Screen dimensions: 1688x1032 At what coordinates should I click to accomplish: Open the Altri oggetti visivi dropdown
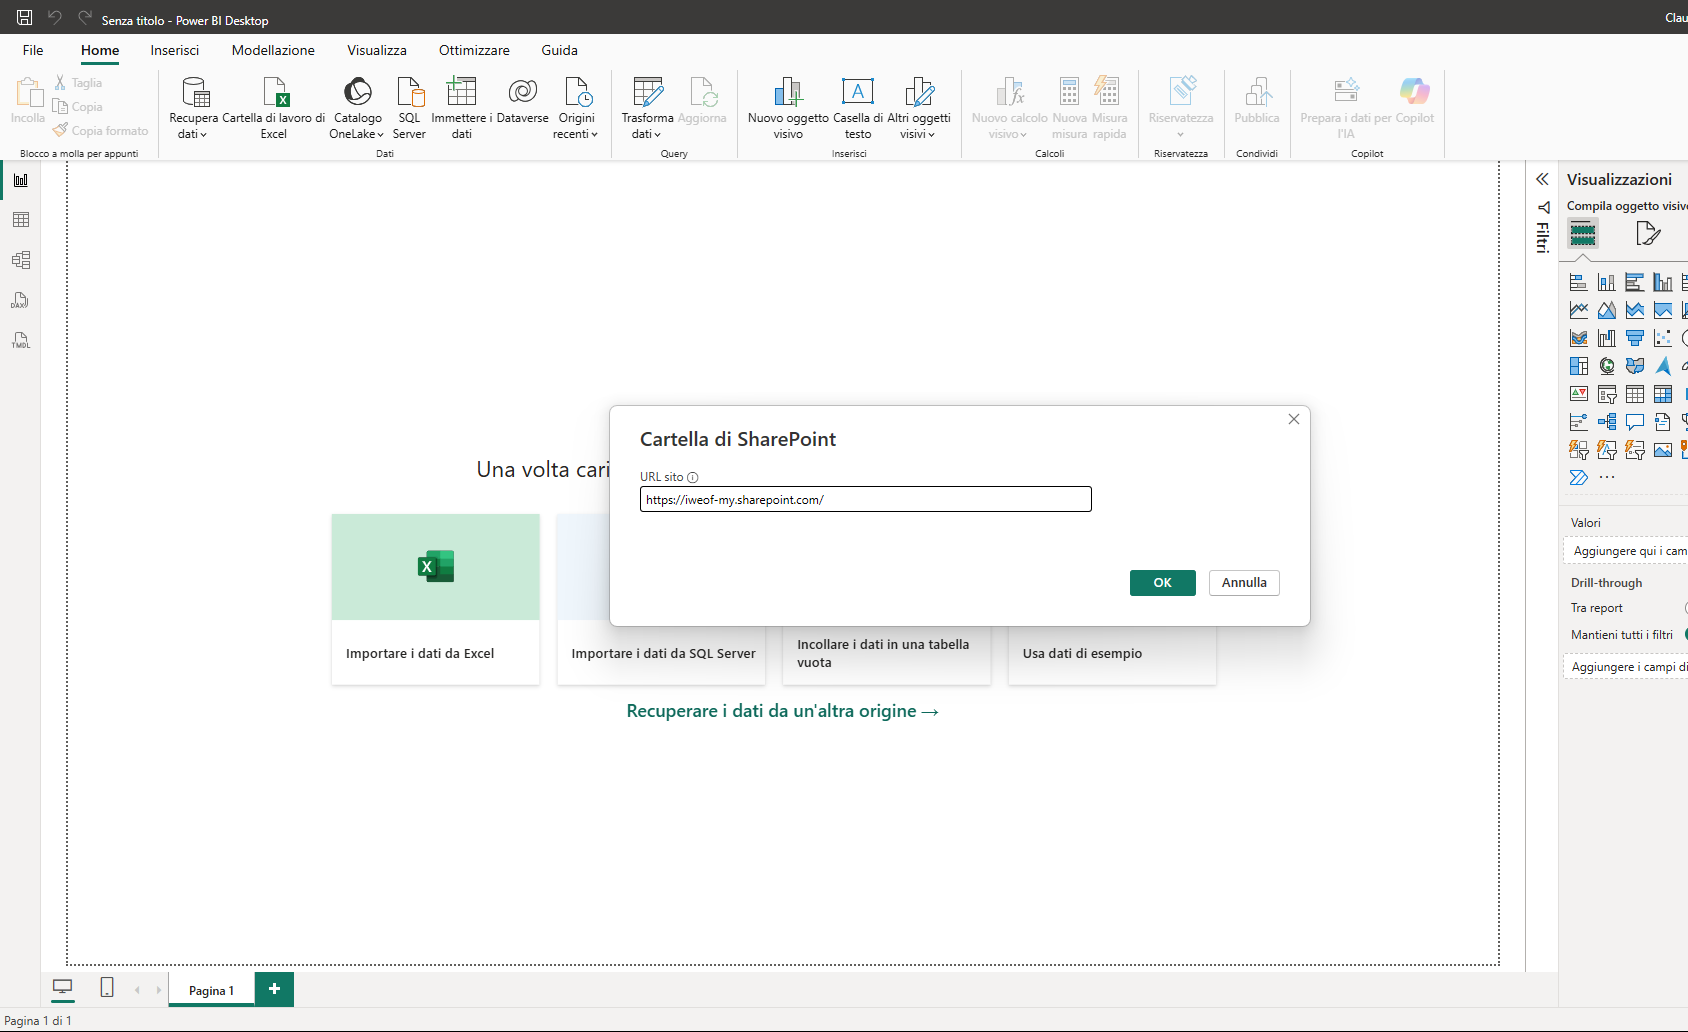point(919,108)
